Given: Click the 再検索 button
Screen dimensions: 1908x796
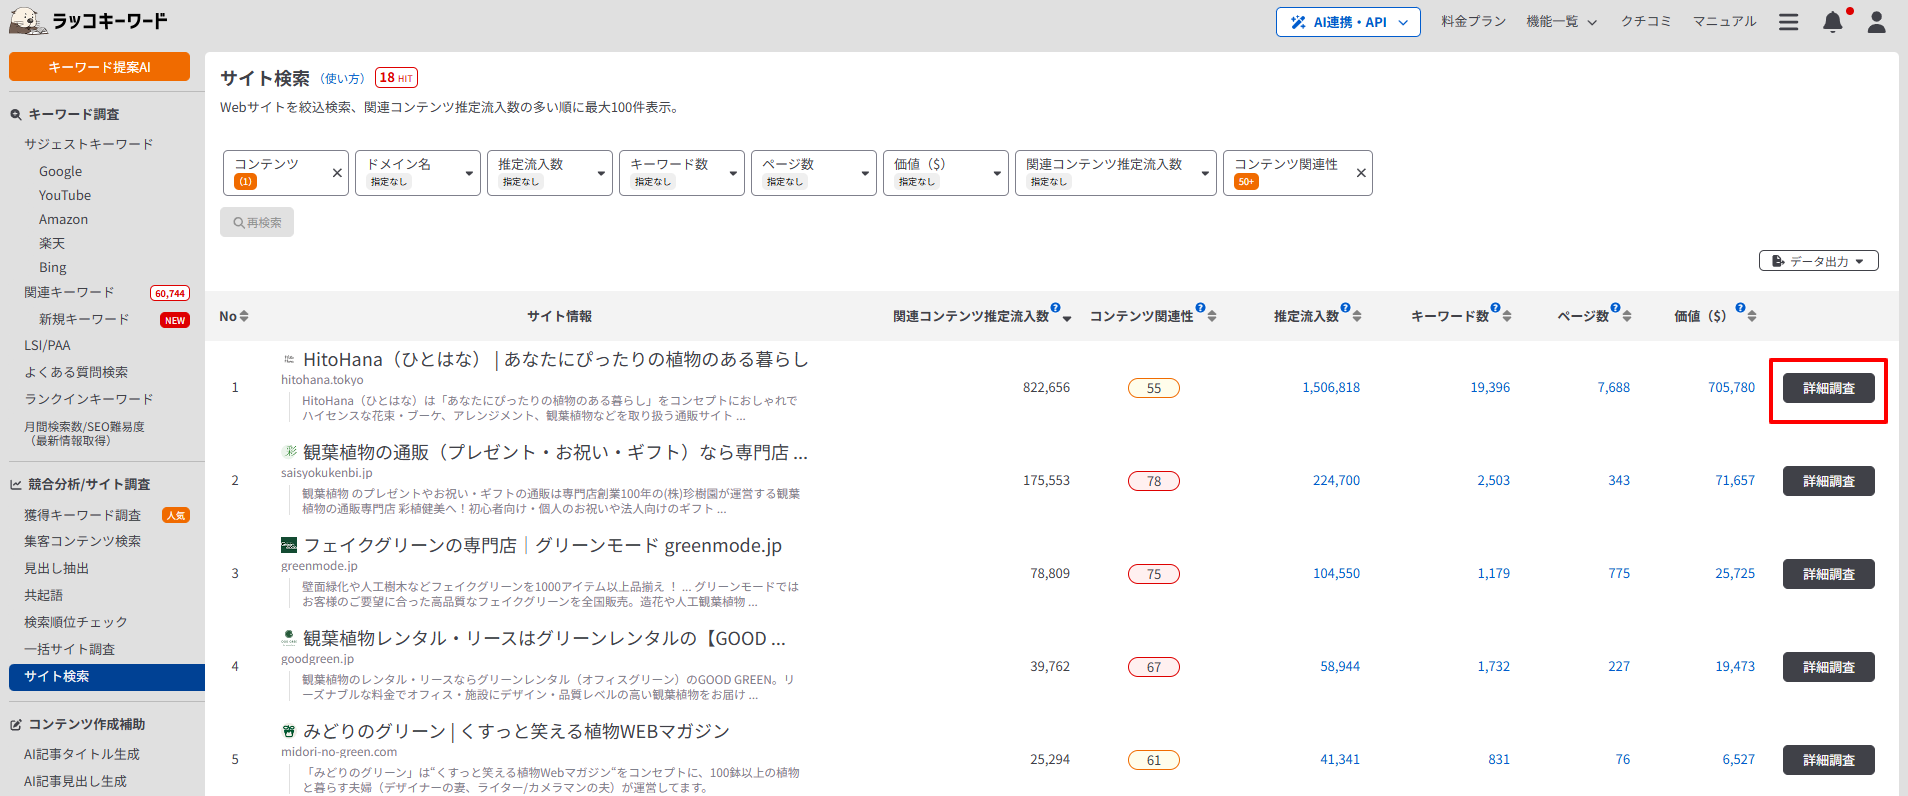Looking at the screenshot, I should 257,222.
